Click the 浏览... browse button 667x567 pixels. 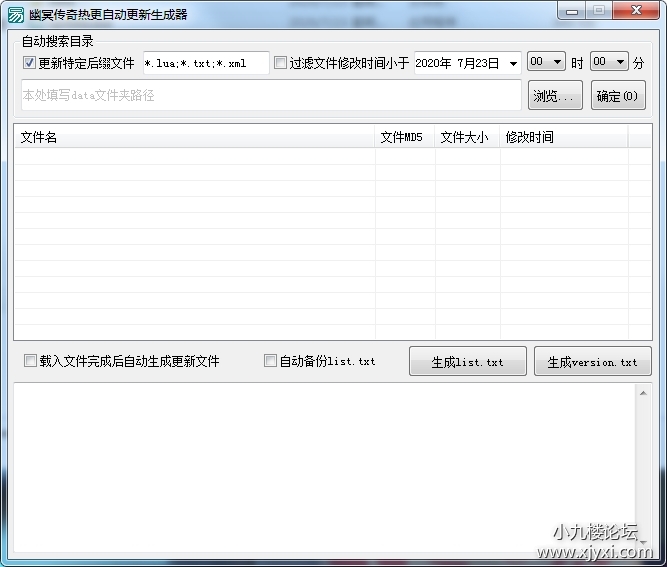tap(553, 96)
